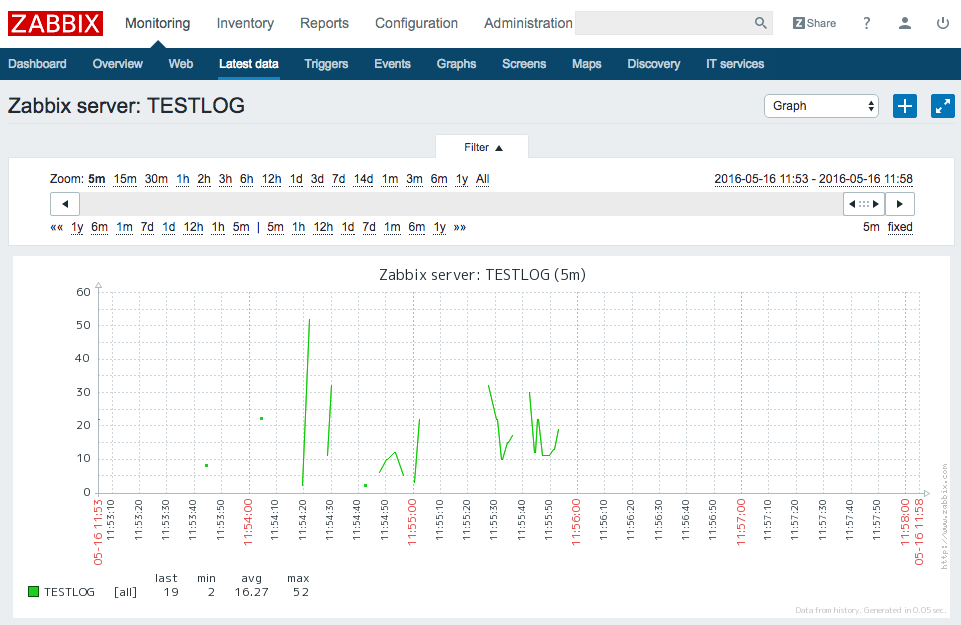Select the Latest data tab

click(249, 64)
